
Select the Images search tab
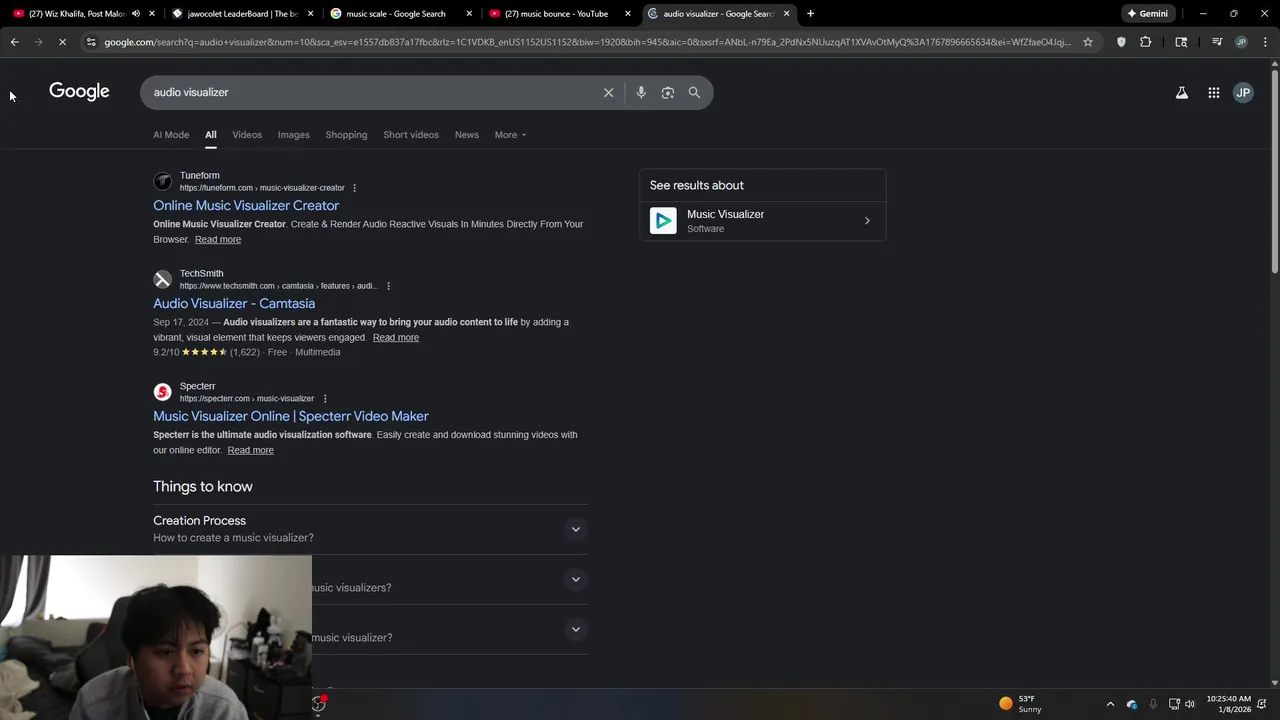coord(293,135)
